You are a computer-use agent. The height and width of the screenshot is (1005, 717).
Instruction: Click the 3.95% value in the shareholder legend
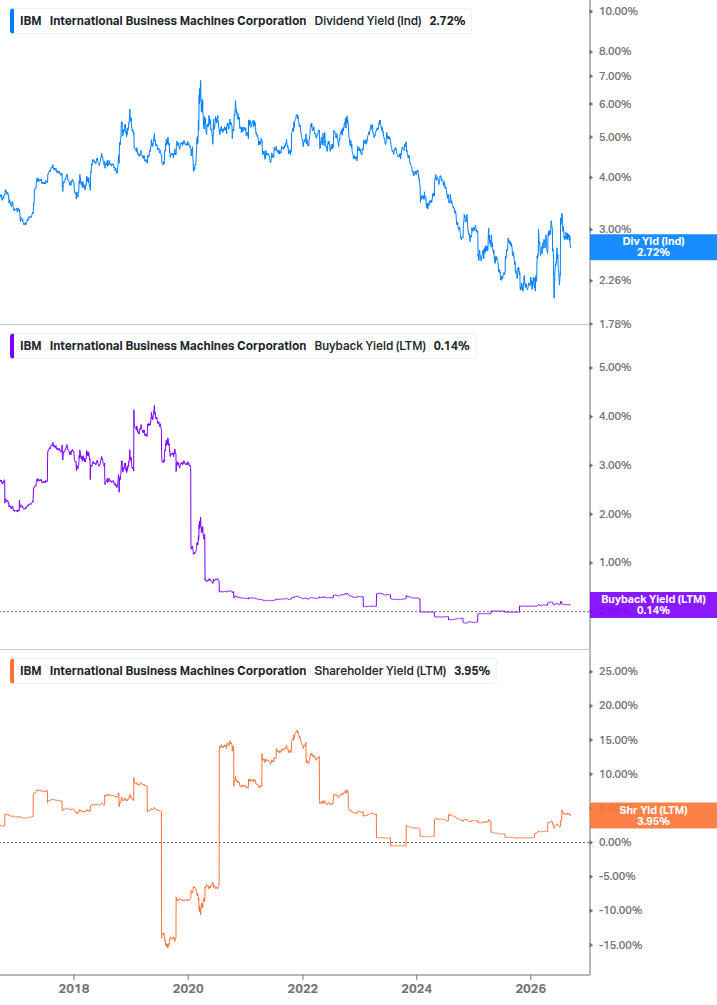(472, 671)
